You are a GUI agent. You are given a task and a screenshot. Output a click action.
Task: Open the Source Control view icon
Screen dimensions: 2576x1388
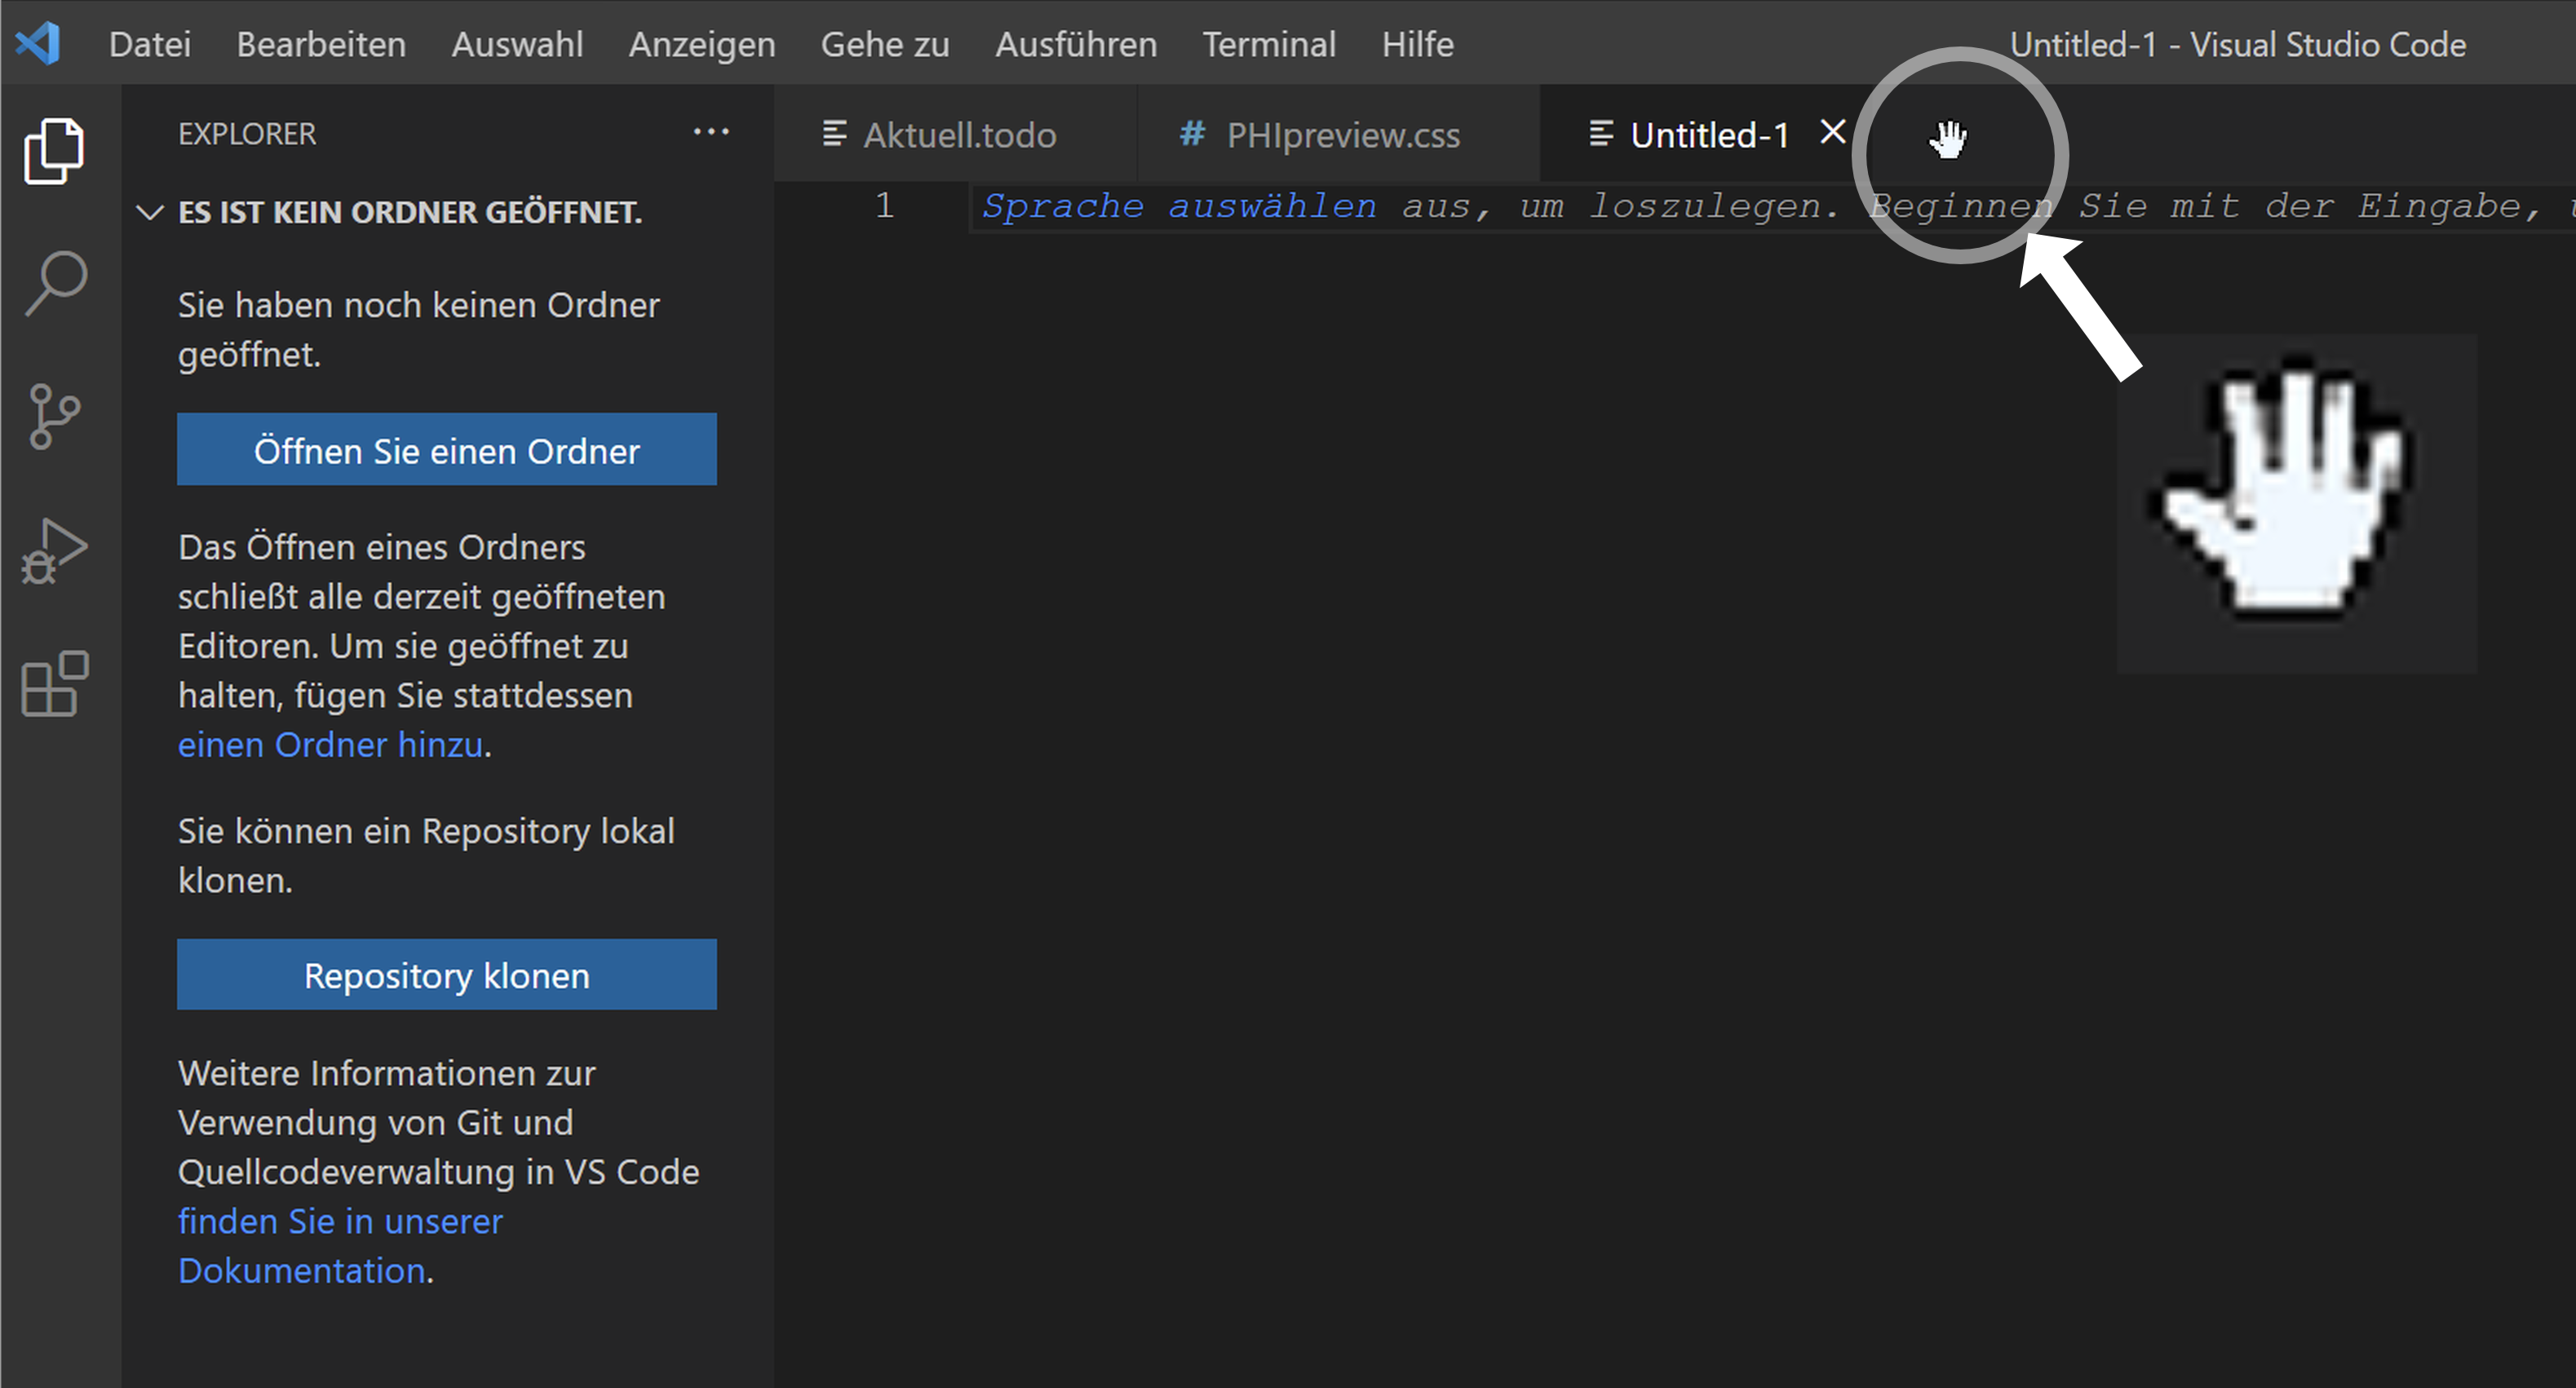coord(54,416)
